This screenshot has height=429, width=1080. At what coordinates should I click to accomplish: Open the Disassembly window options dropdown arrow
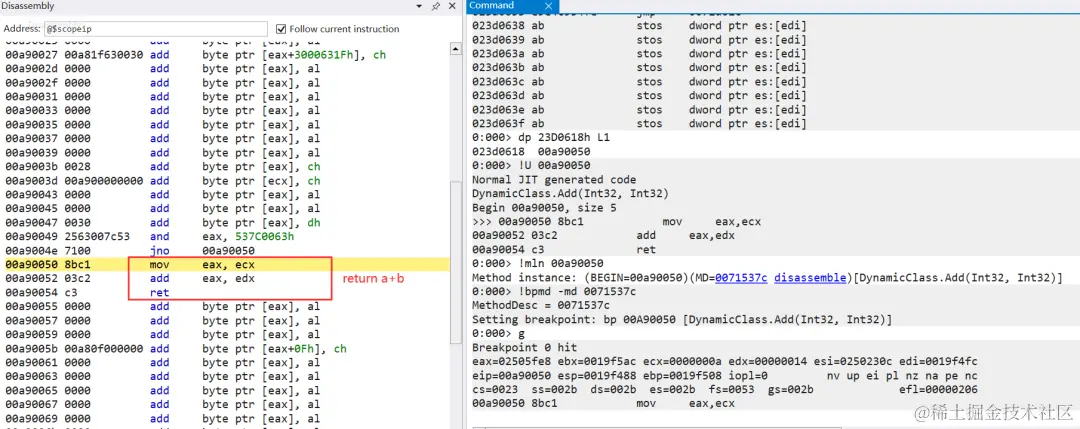click(420, 6)
